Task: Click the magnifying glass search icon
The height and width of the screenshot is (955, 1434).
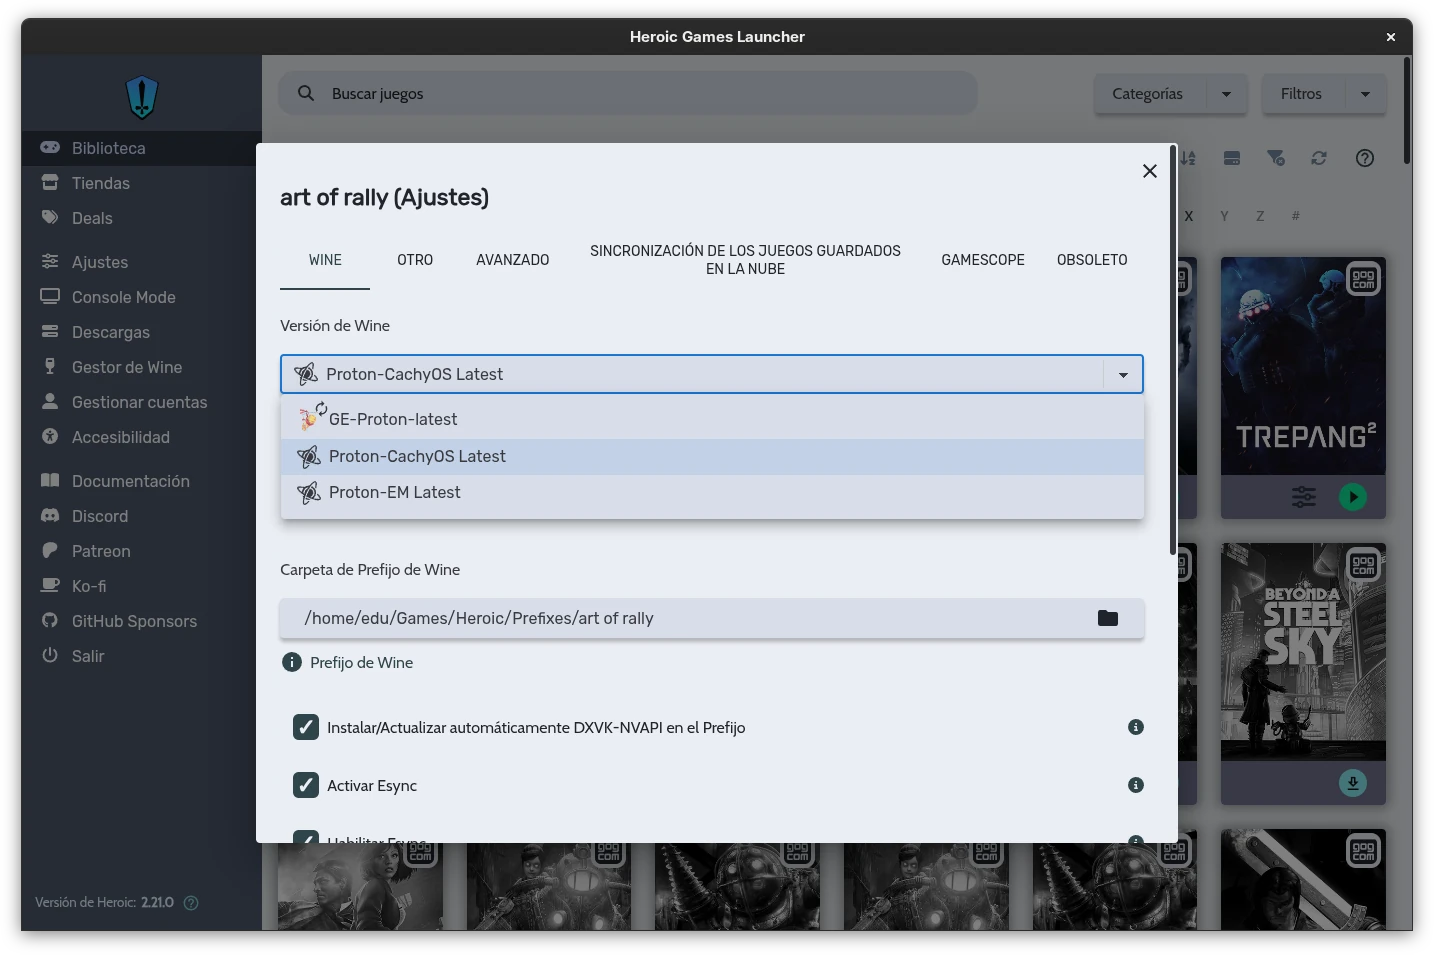Action: (x=306, y=93)
